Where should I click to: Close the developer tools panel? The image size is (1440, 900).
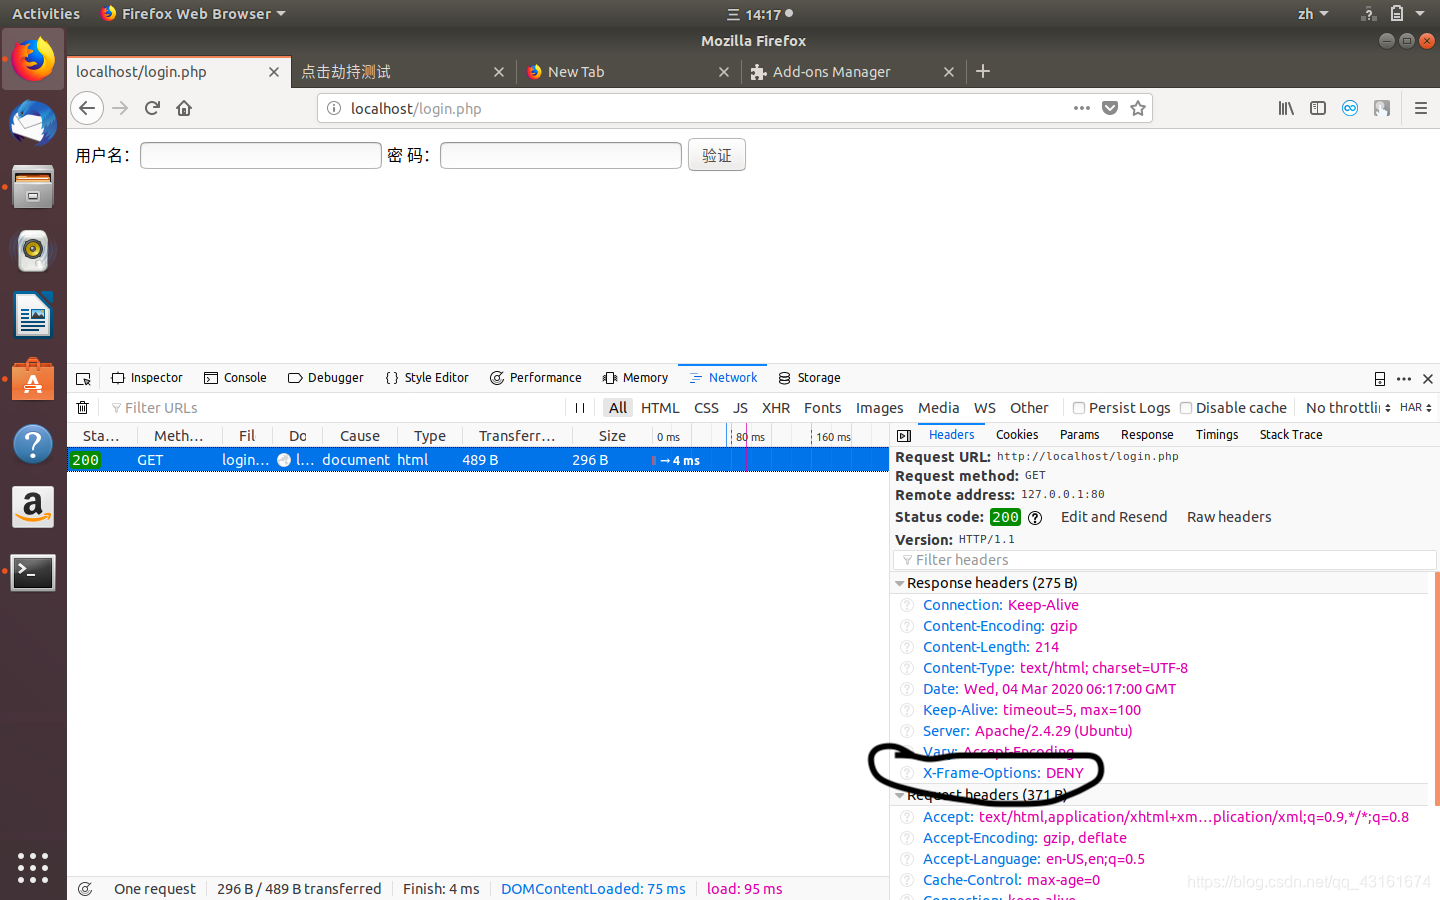point(1428,378)
